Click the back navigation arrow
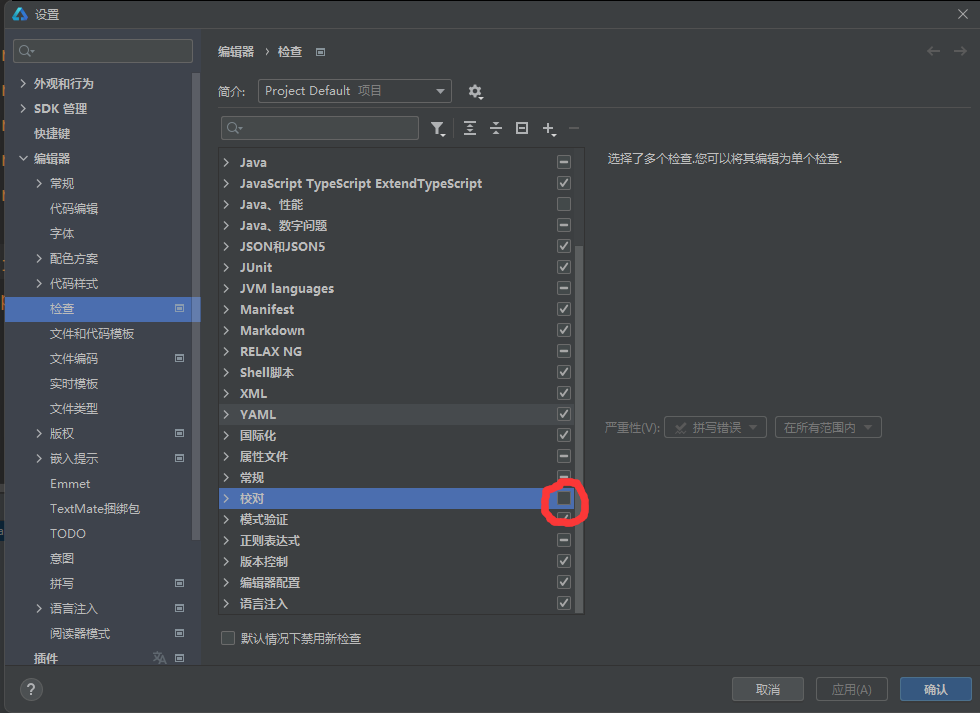980x713 pixels. click(x=933, y=51)
